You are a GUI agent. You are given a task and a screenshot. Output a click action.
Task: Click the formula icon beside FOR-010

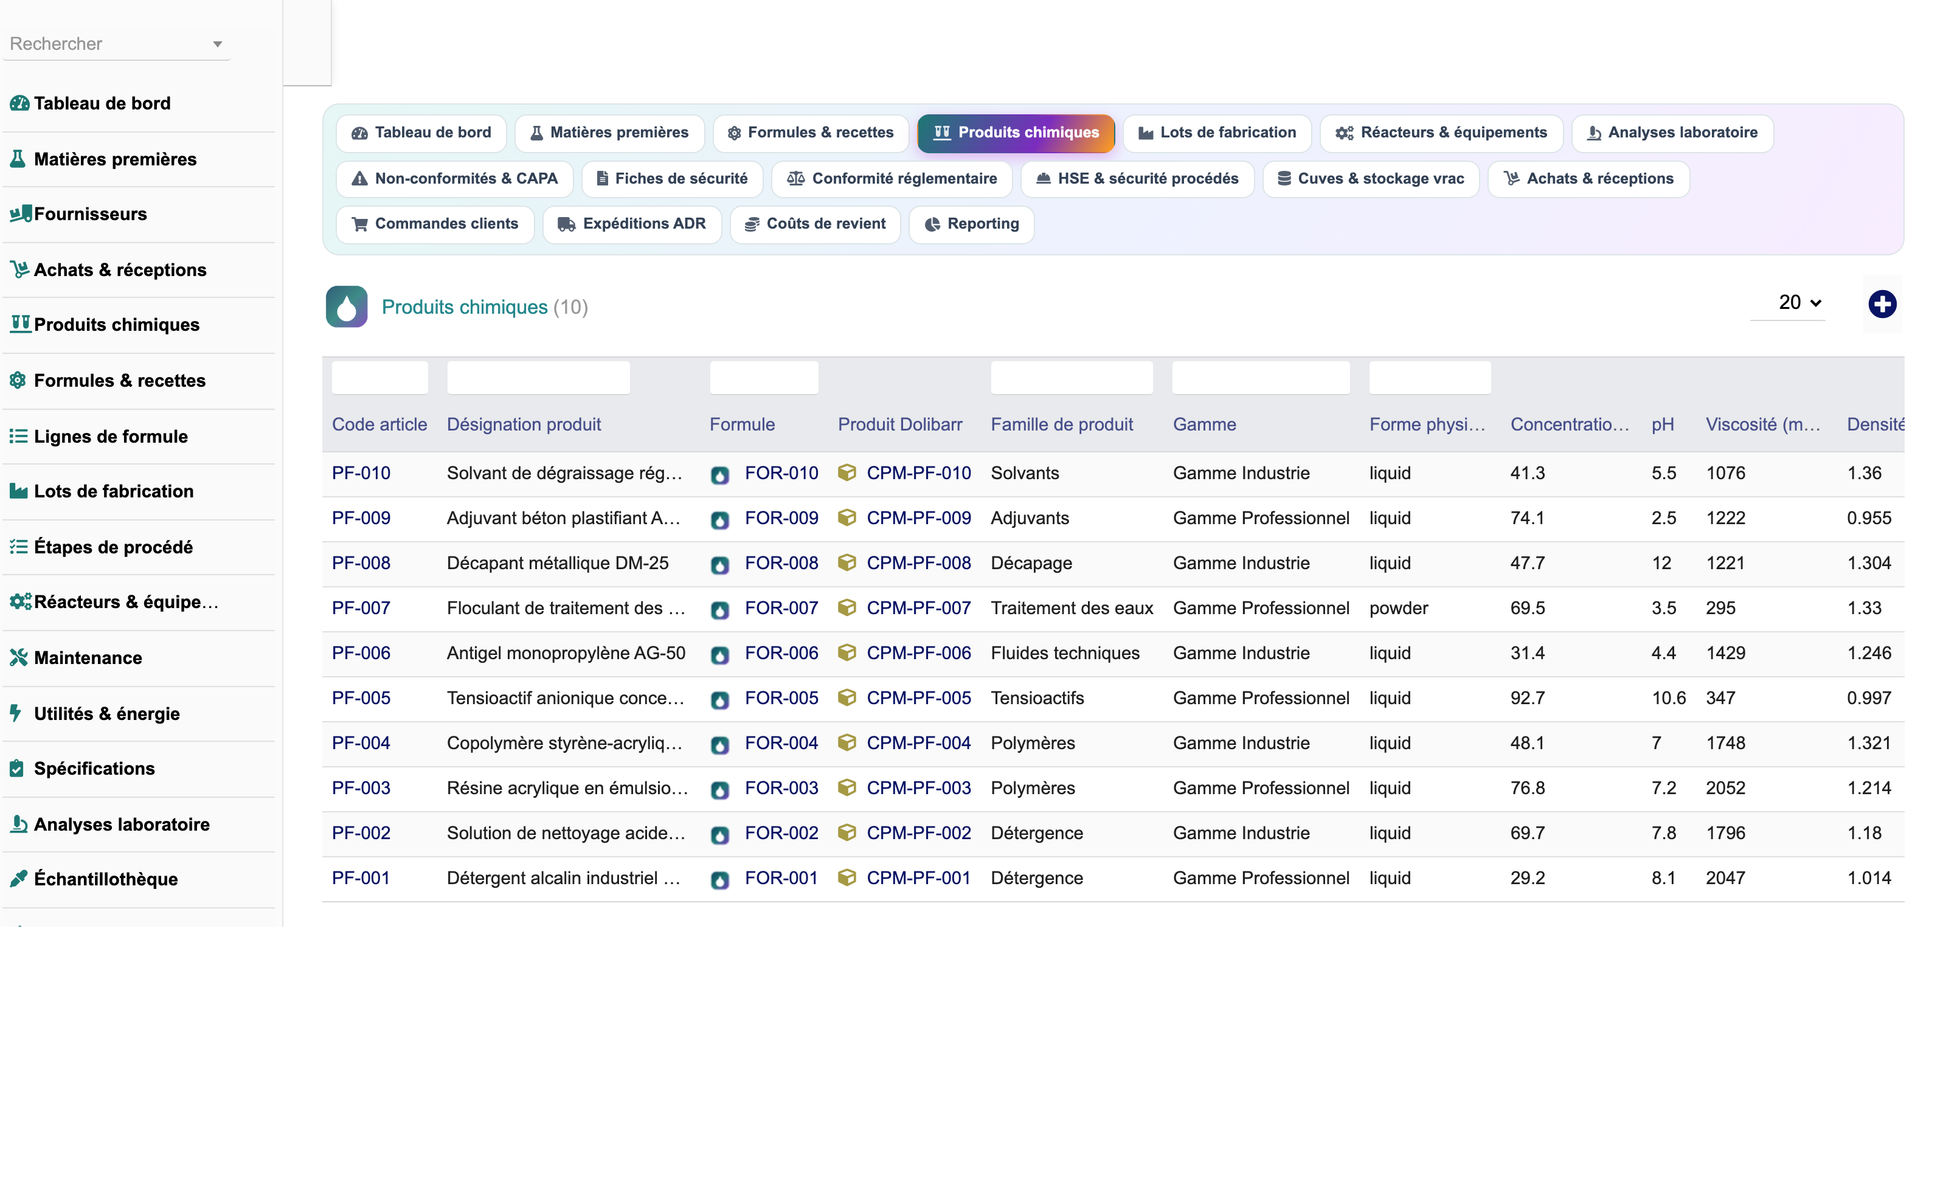pyautogui.click(x=720, y=475)
